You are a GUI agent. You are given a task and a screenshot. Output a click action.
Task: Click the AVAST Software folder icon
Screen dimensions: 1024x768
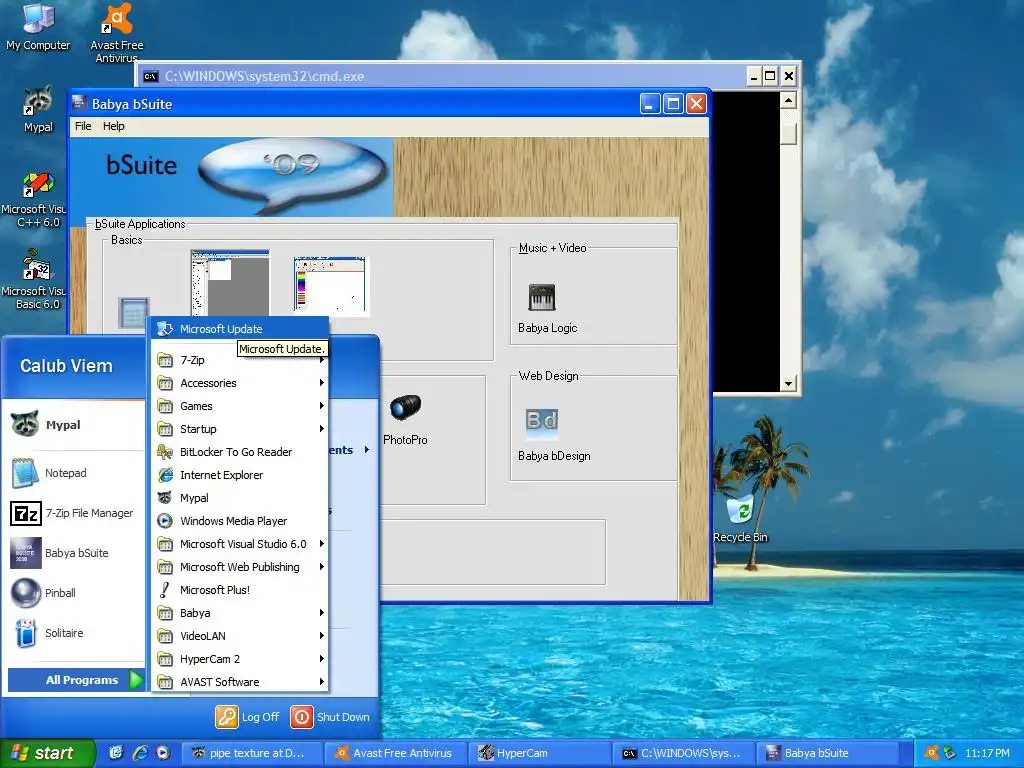165,682
